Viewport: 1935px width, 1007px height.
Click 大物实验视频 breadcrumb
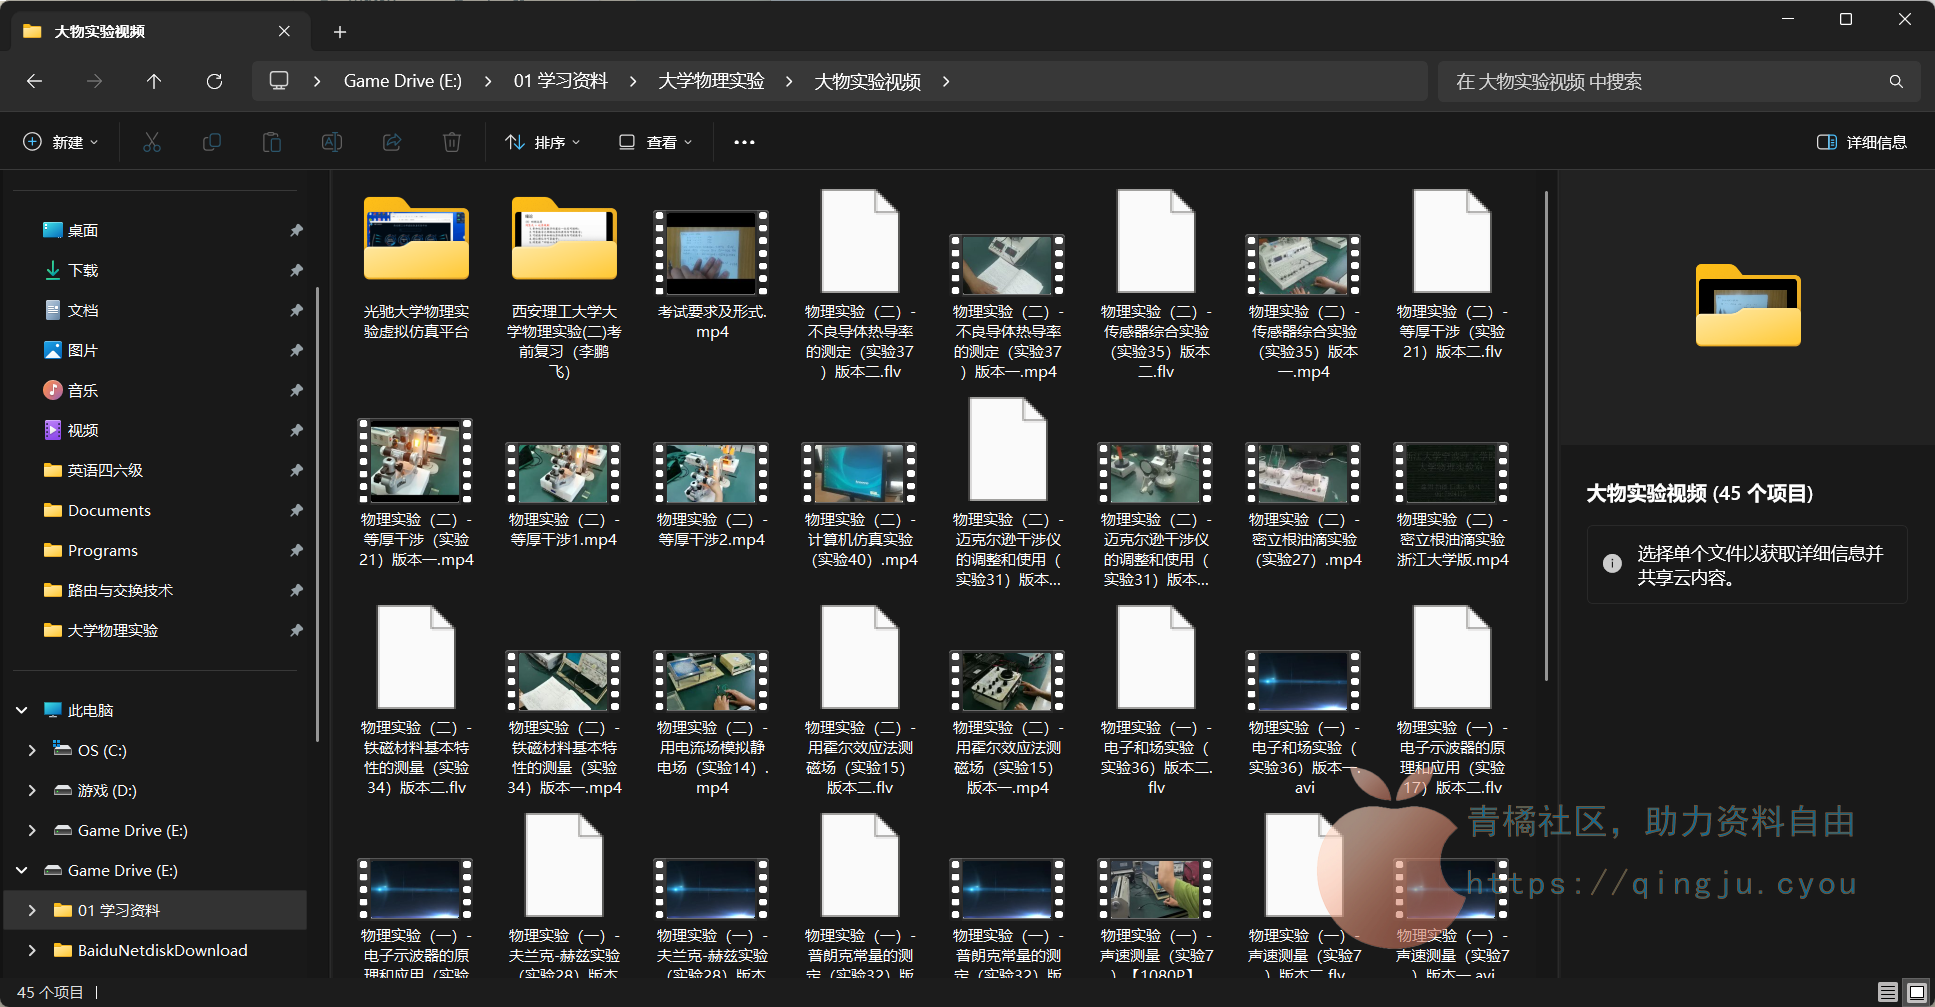coord(867,81)
